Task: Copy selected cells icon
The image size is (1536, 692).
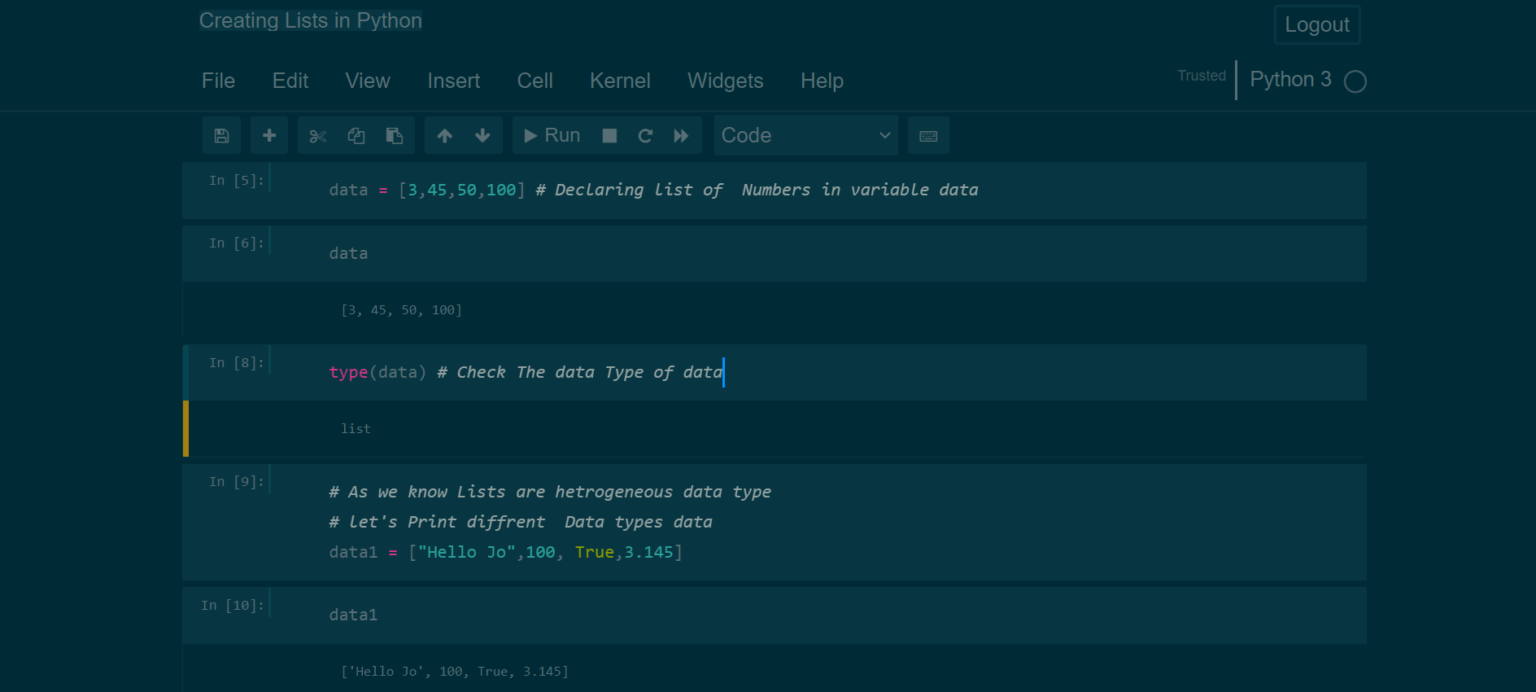Action: [x=356, y=136]
